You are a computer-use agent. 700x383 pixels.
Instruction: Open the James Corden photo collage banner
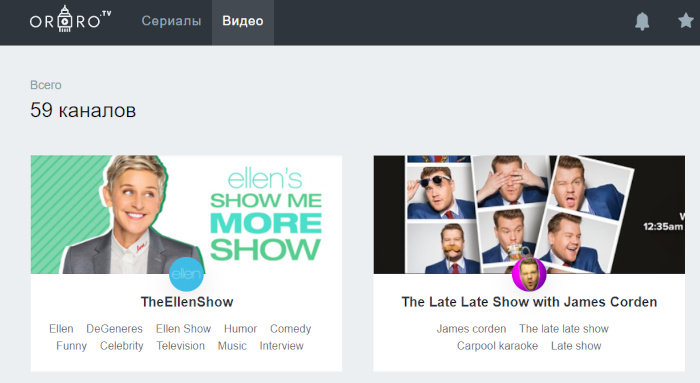coord(529,214)
